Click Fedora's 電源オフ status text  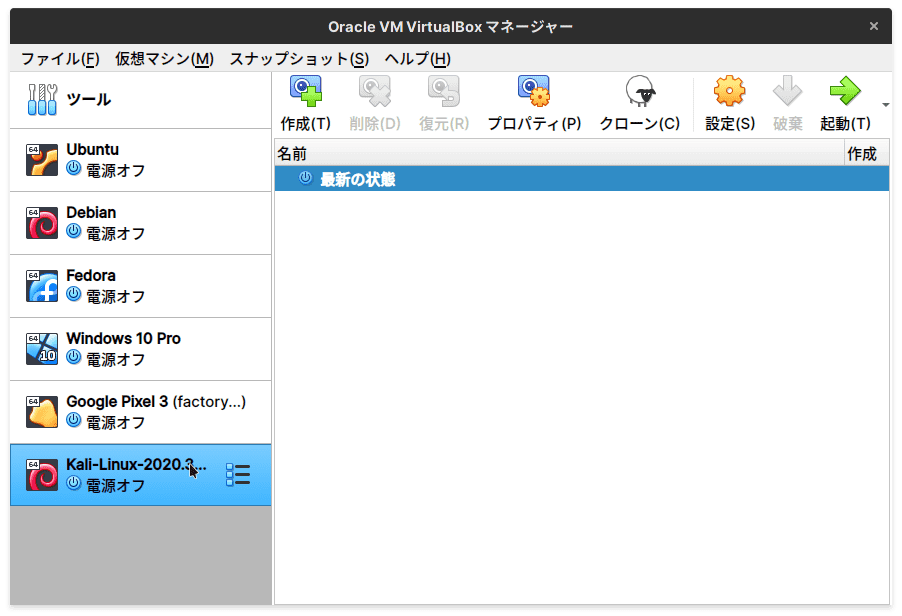pyautogui.click(x=116, y=296)
